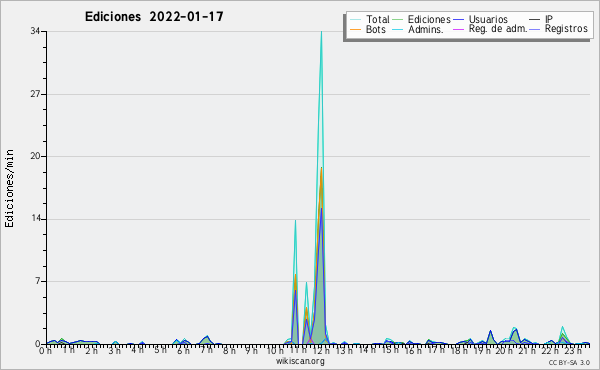Click the 0 h x-axis label
Image resolution: width=600 pixels, height=370 pixels.
click(x=46, y=350)
